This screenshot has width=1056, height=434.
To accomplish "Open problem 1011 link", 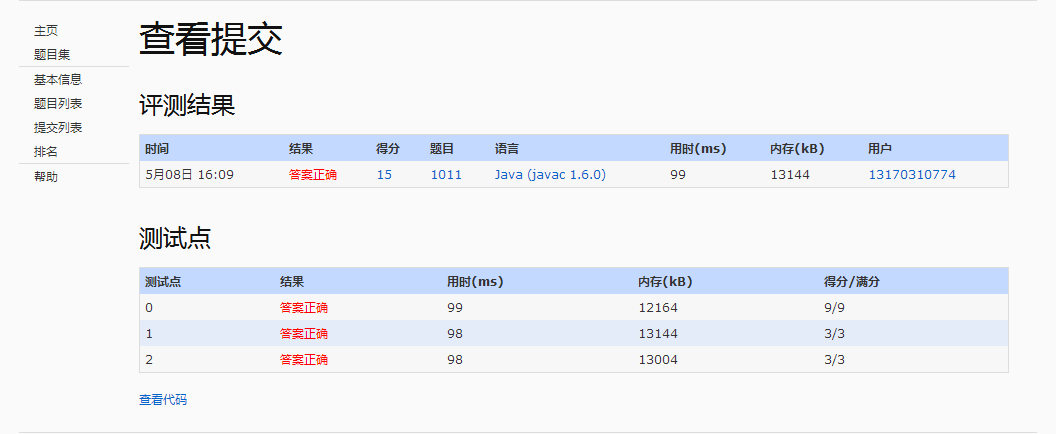I will click(x=446, y=175).
